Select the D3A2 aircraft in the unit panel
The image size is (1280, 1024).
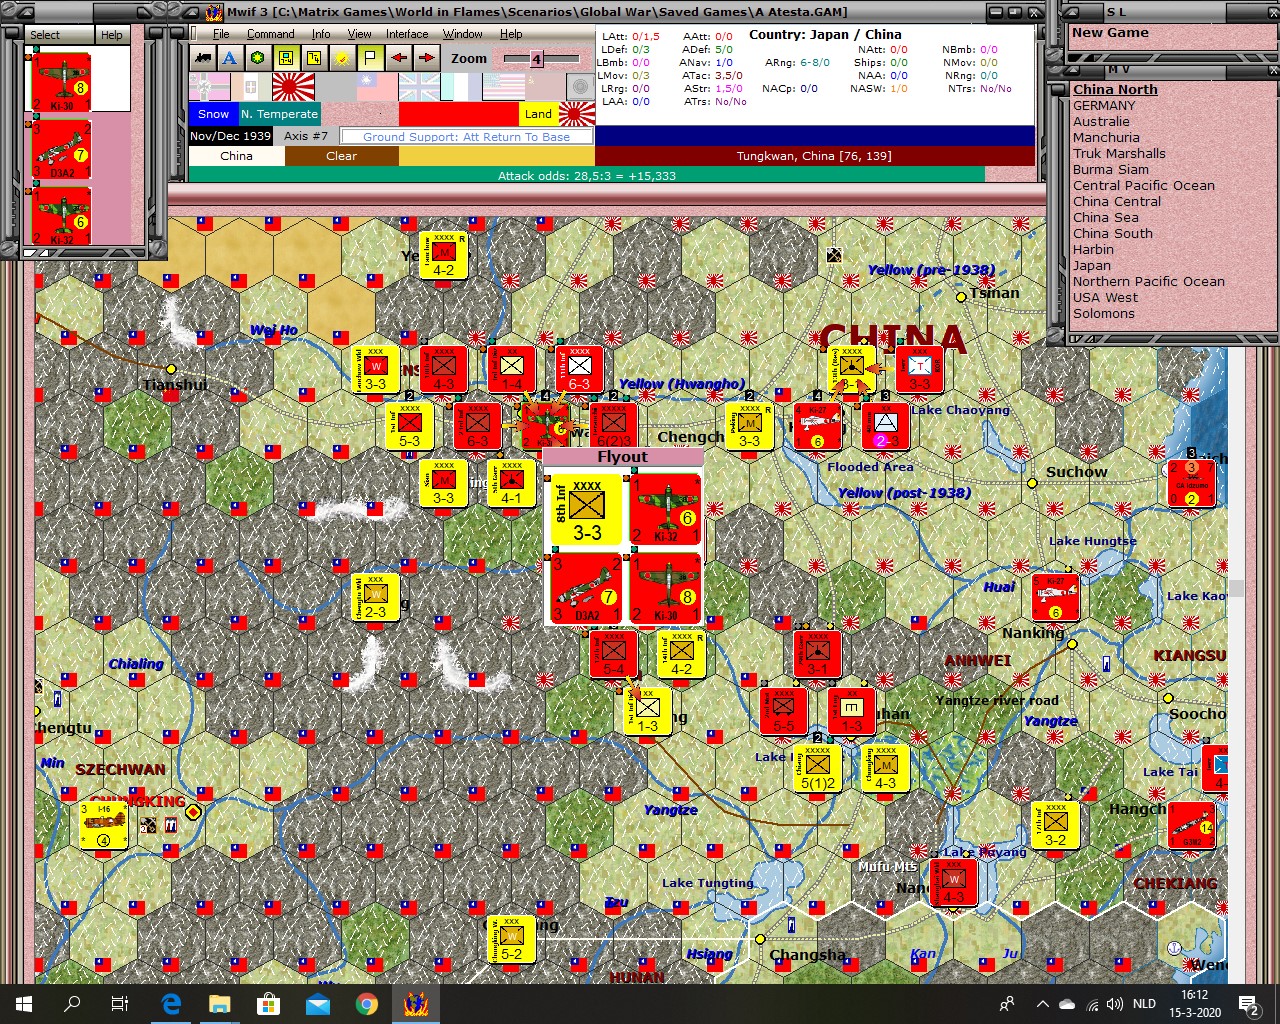click(62, 150)
